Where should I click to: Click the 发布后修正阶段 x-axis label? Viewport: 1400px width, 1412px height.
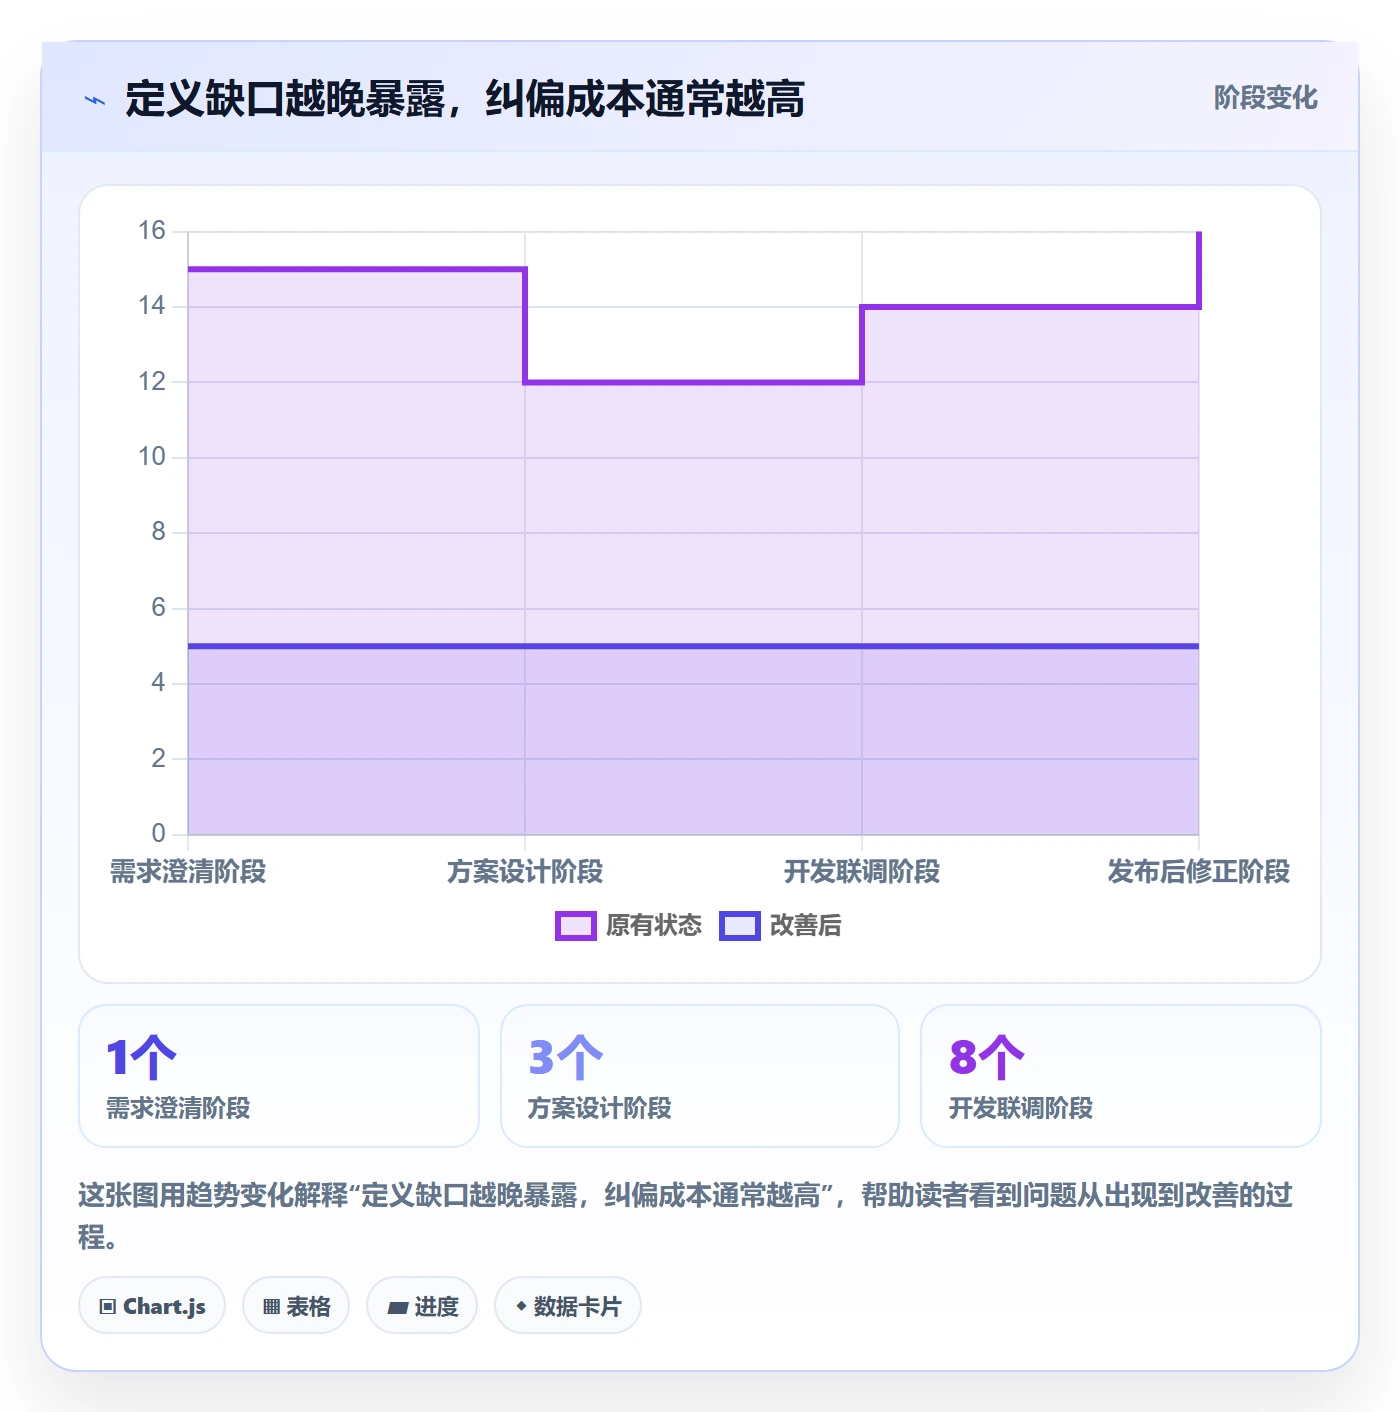click(1198, 872)
